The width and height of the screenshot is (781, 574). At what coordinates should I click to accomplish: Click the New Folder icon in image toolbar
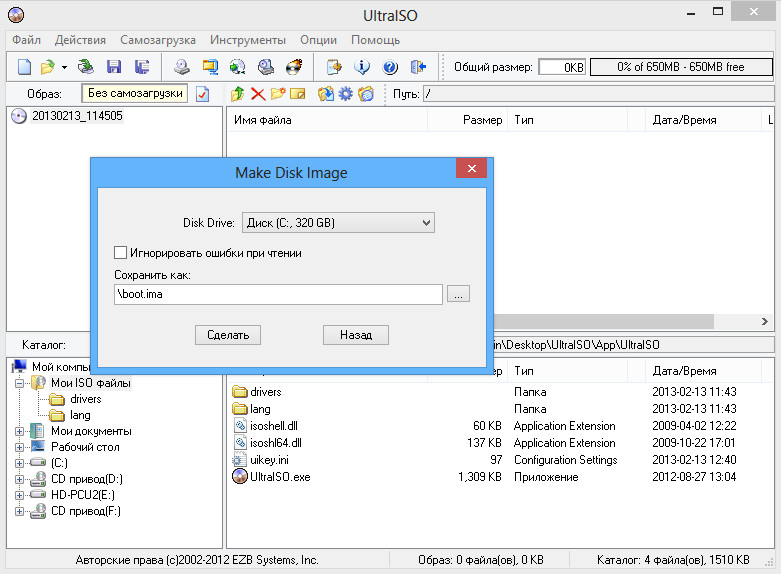278,94
